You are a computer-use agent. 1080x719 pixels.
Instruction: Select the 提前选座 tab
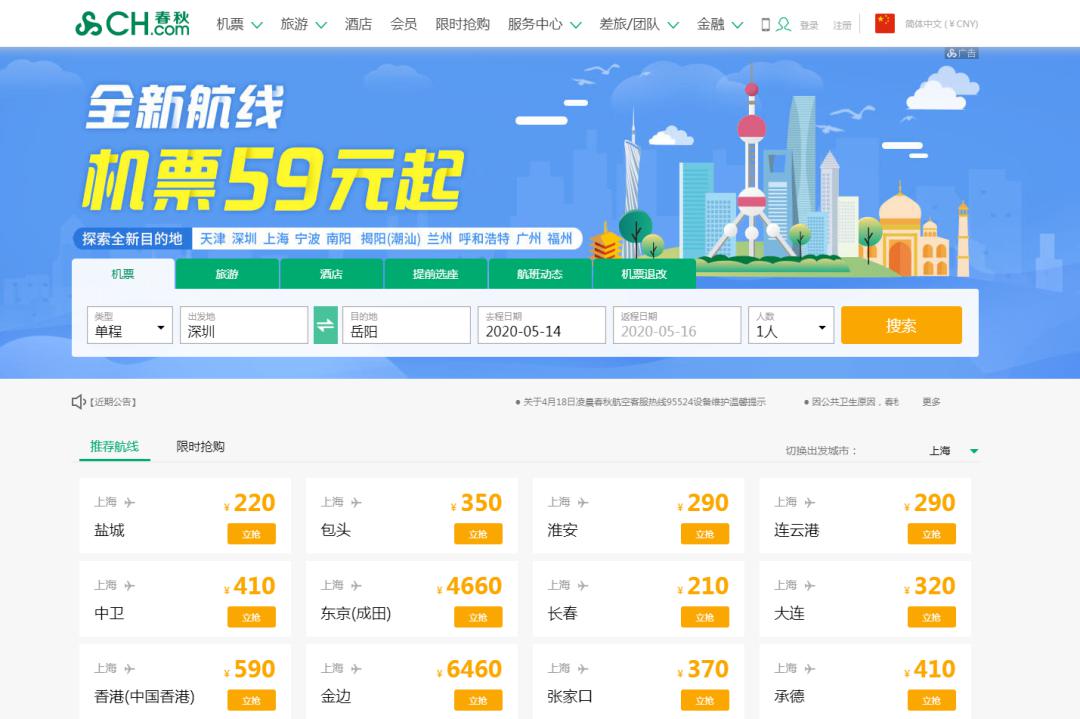(x=436, y=274)
